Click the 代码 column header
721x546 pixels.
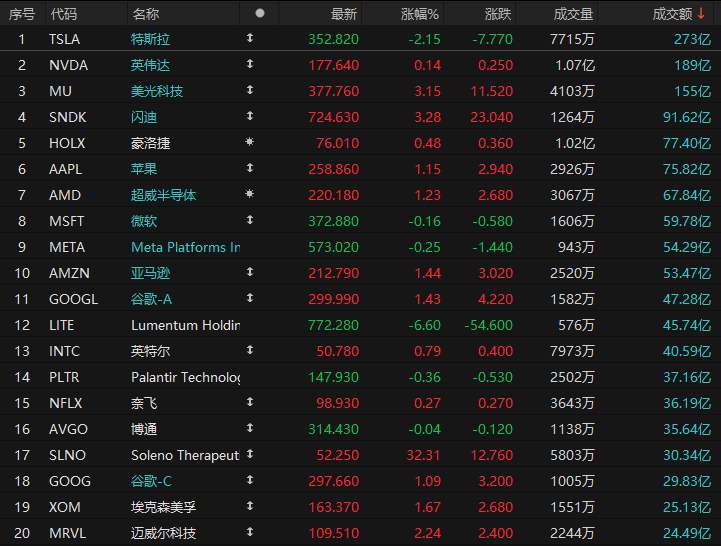point(63,14)
